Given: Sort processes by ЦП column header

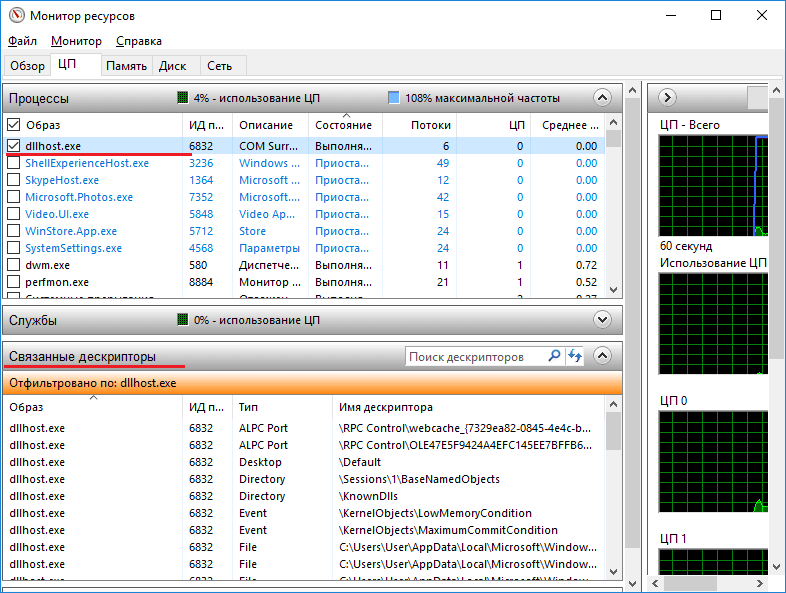Looking at the screenshot, I should (493, 125).
